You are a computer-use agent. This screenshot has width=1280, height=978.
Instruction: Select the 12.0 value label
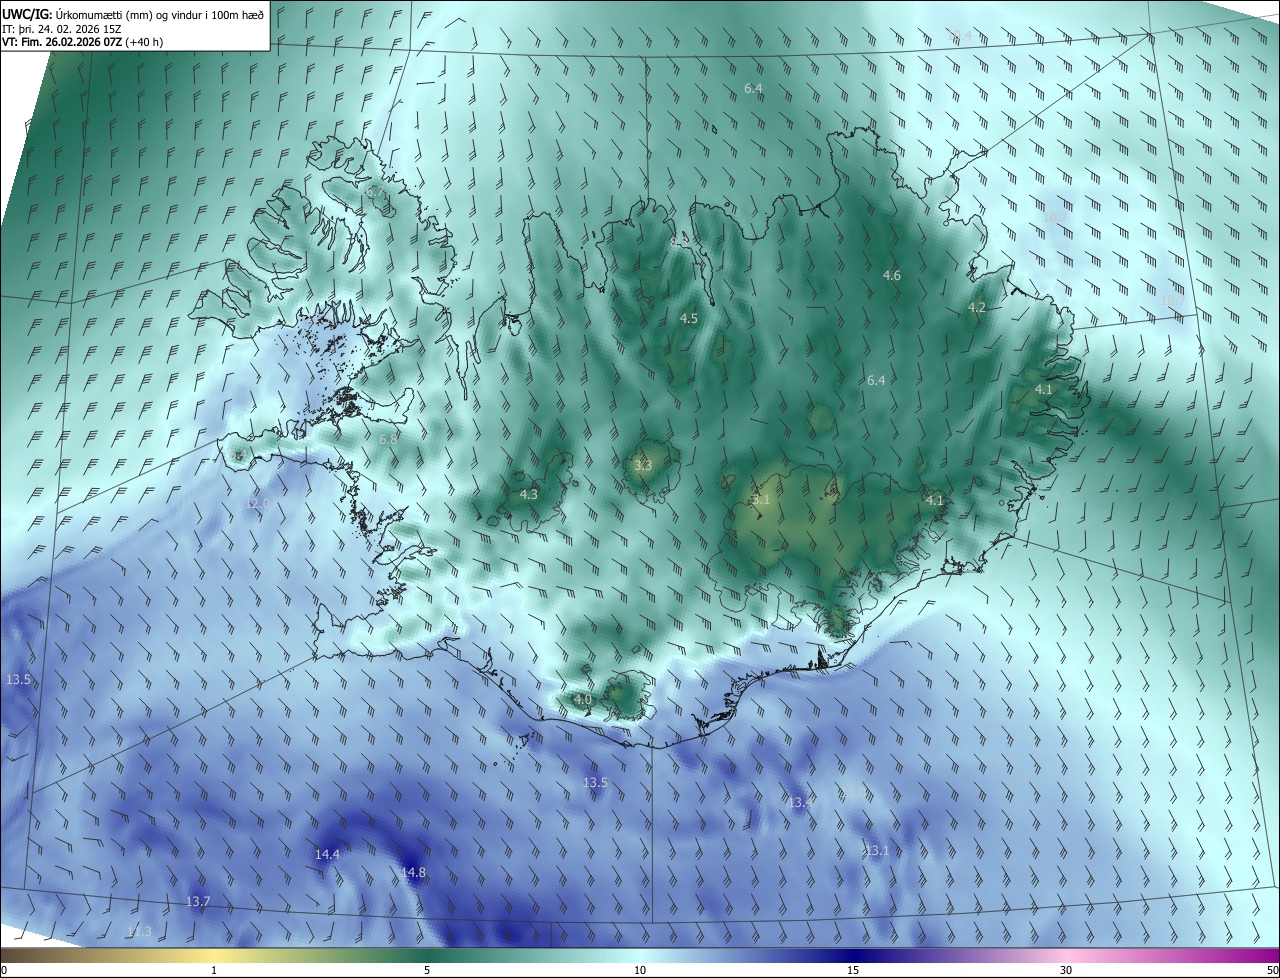click(x=259, y=503)
